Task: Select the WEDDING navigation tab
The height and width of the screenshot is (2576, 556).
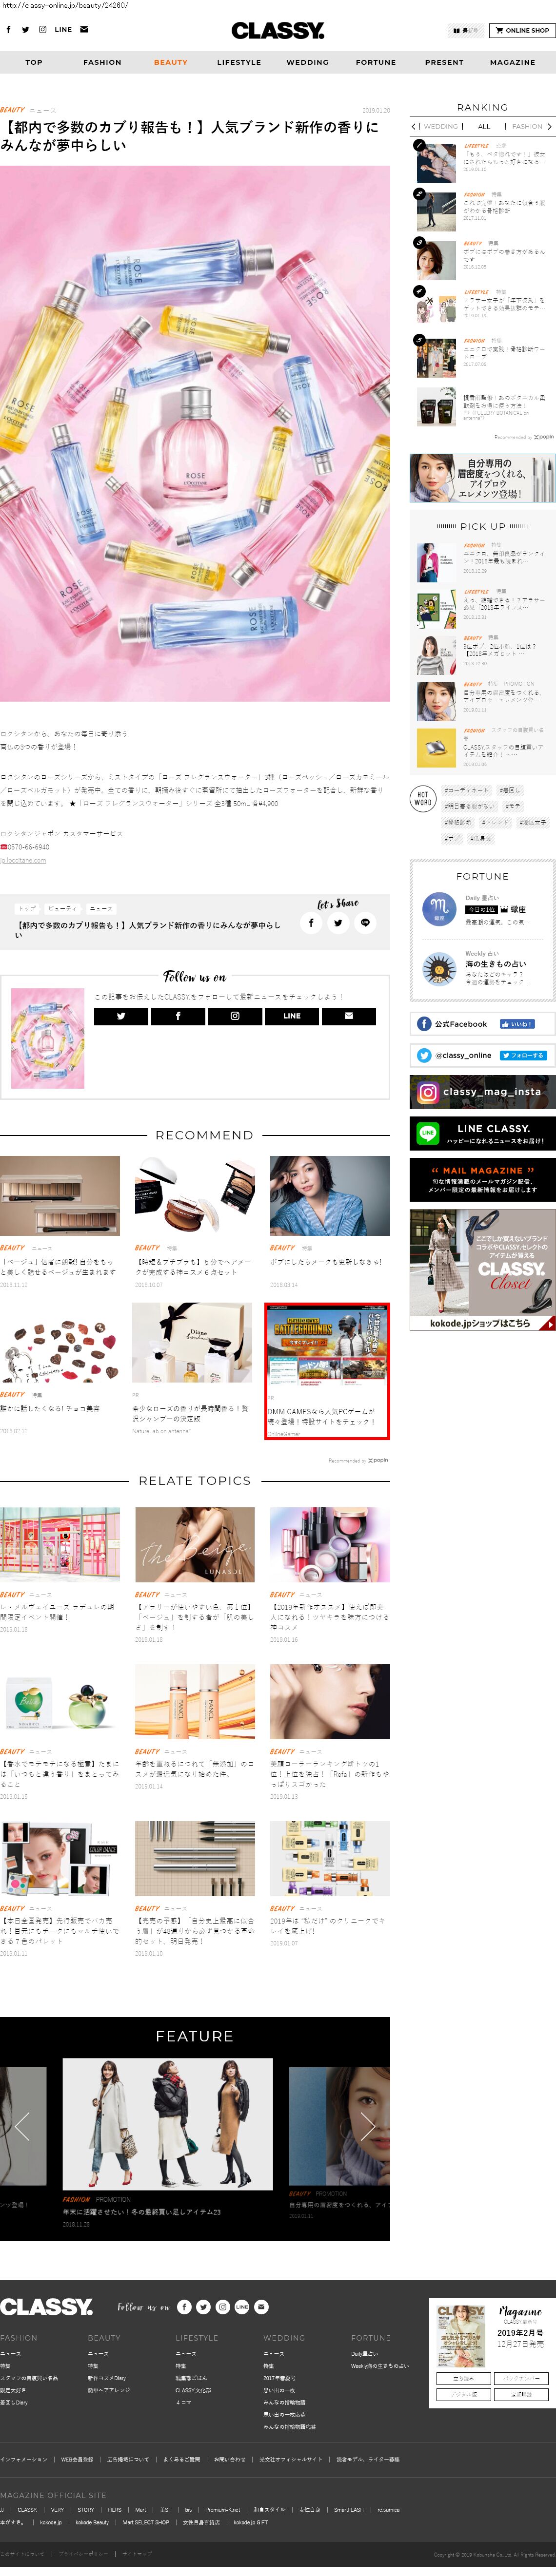Action: click(x=307, y=62)
